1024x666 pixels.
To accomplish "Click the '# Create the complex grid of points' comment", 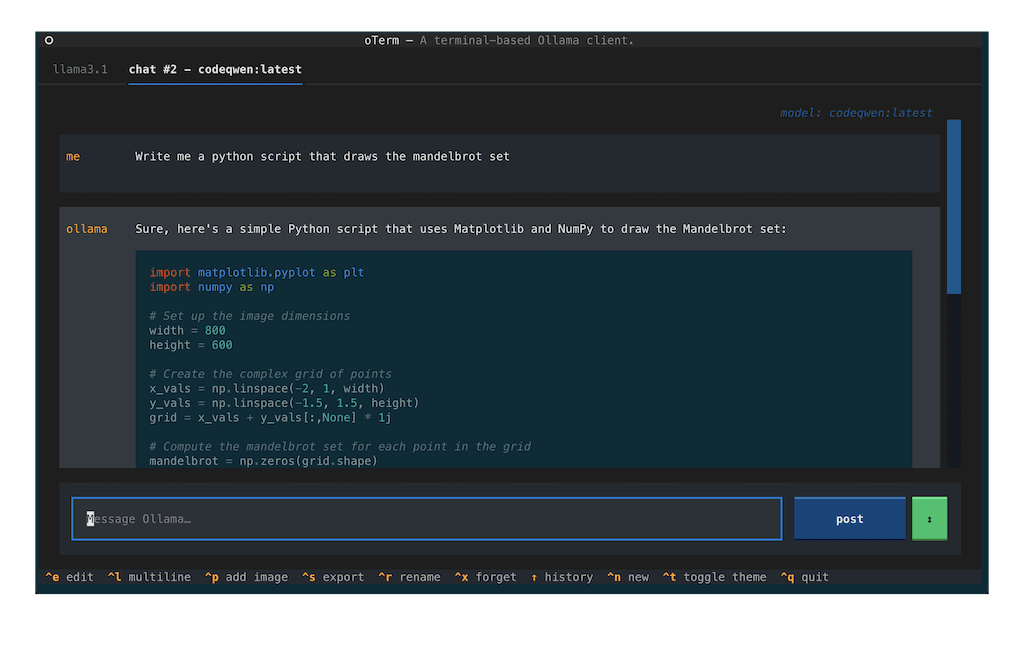I will pyautogui.click(x=270, y=374).
